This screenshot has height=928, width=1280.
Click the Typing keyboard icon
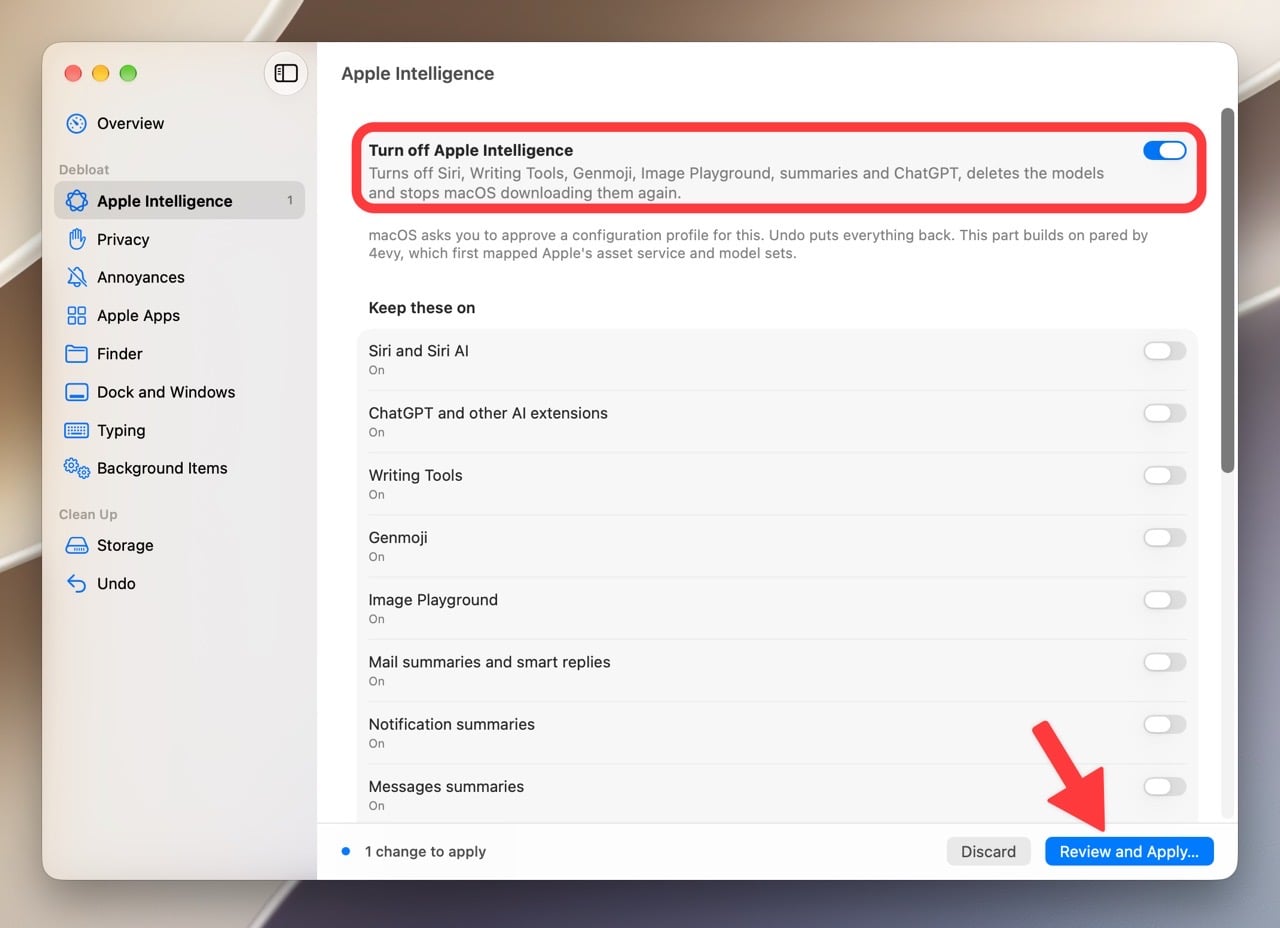(76, 430)
